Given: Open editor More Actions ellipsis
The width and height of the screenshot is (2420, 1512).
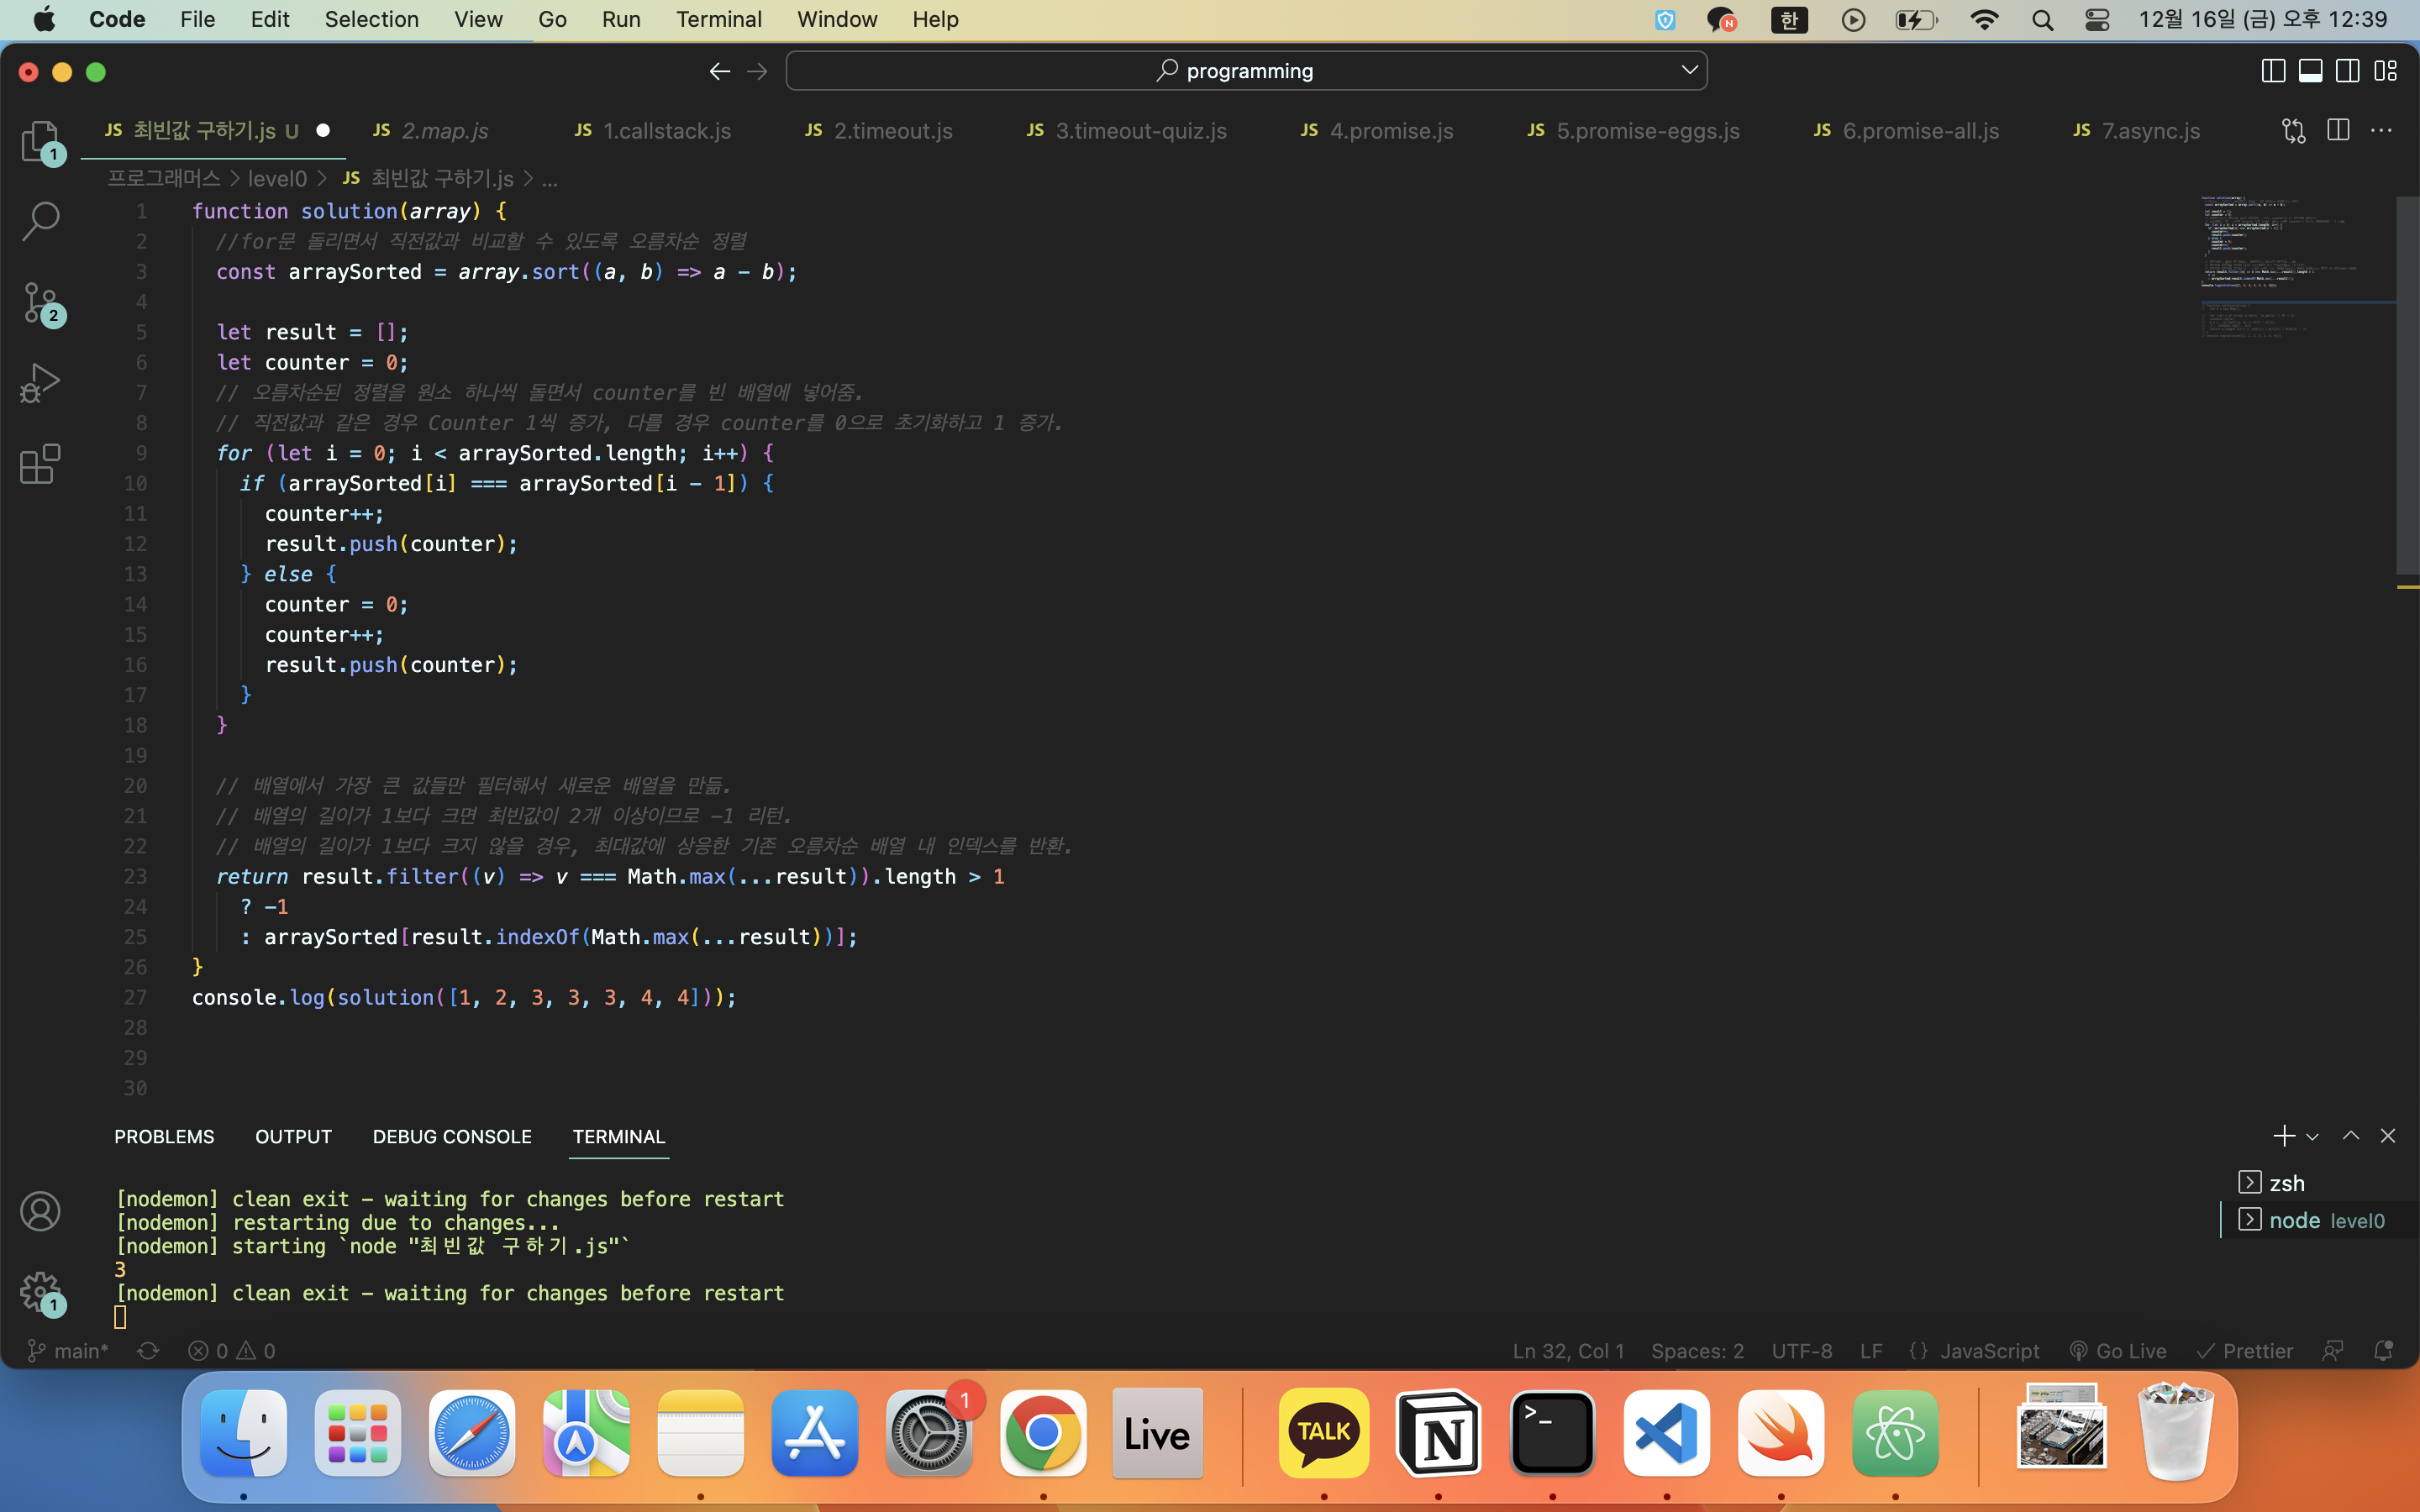Looking at the screenshot, I should click(2381, 131).
